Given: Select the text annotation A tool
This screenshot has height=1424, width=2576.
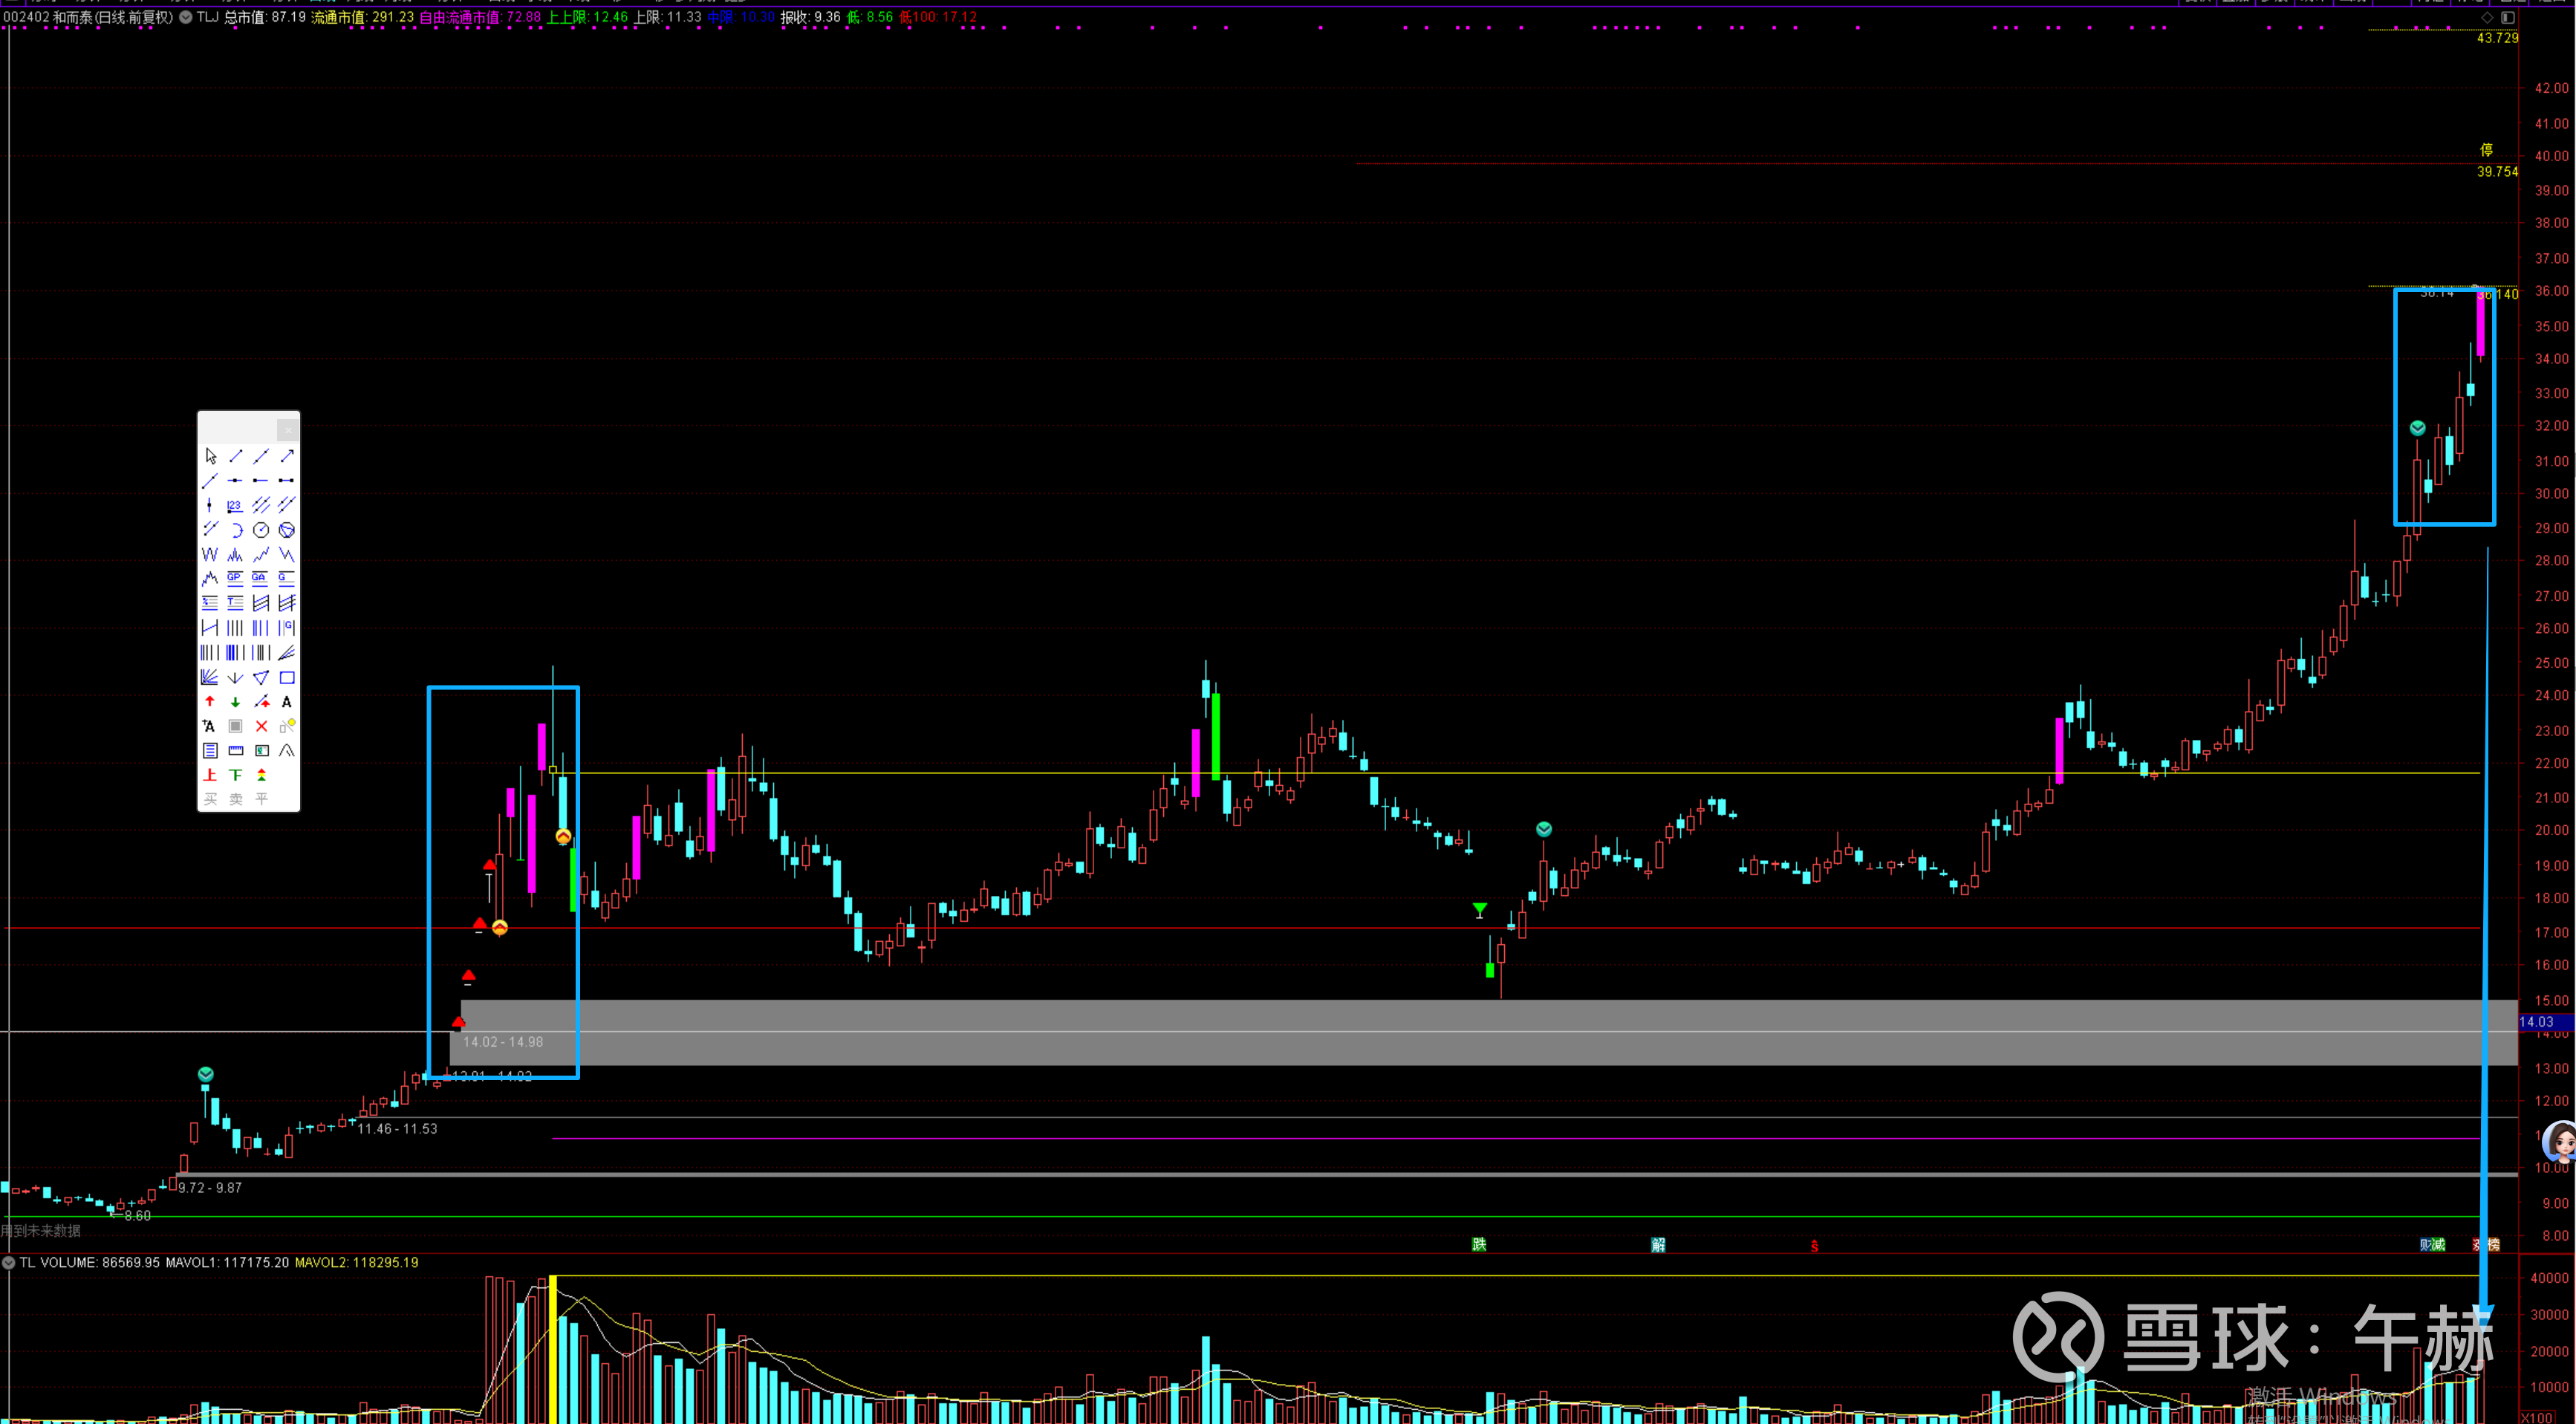Looking at the screenshot, I should [x=287, y=702].
